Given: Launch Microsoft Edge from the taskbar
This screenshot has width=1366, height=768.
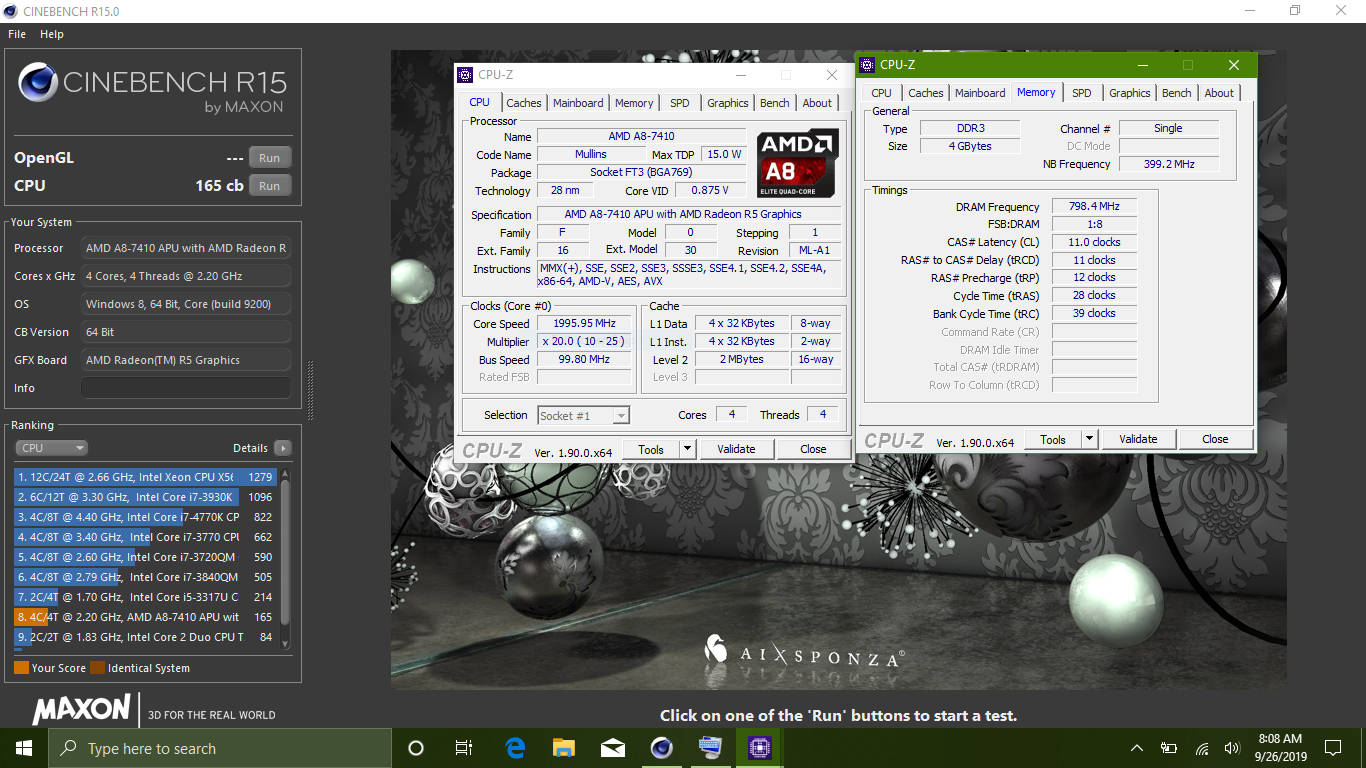Looking at the screenshot, I should point(515,748).
